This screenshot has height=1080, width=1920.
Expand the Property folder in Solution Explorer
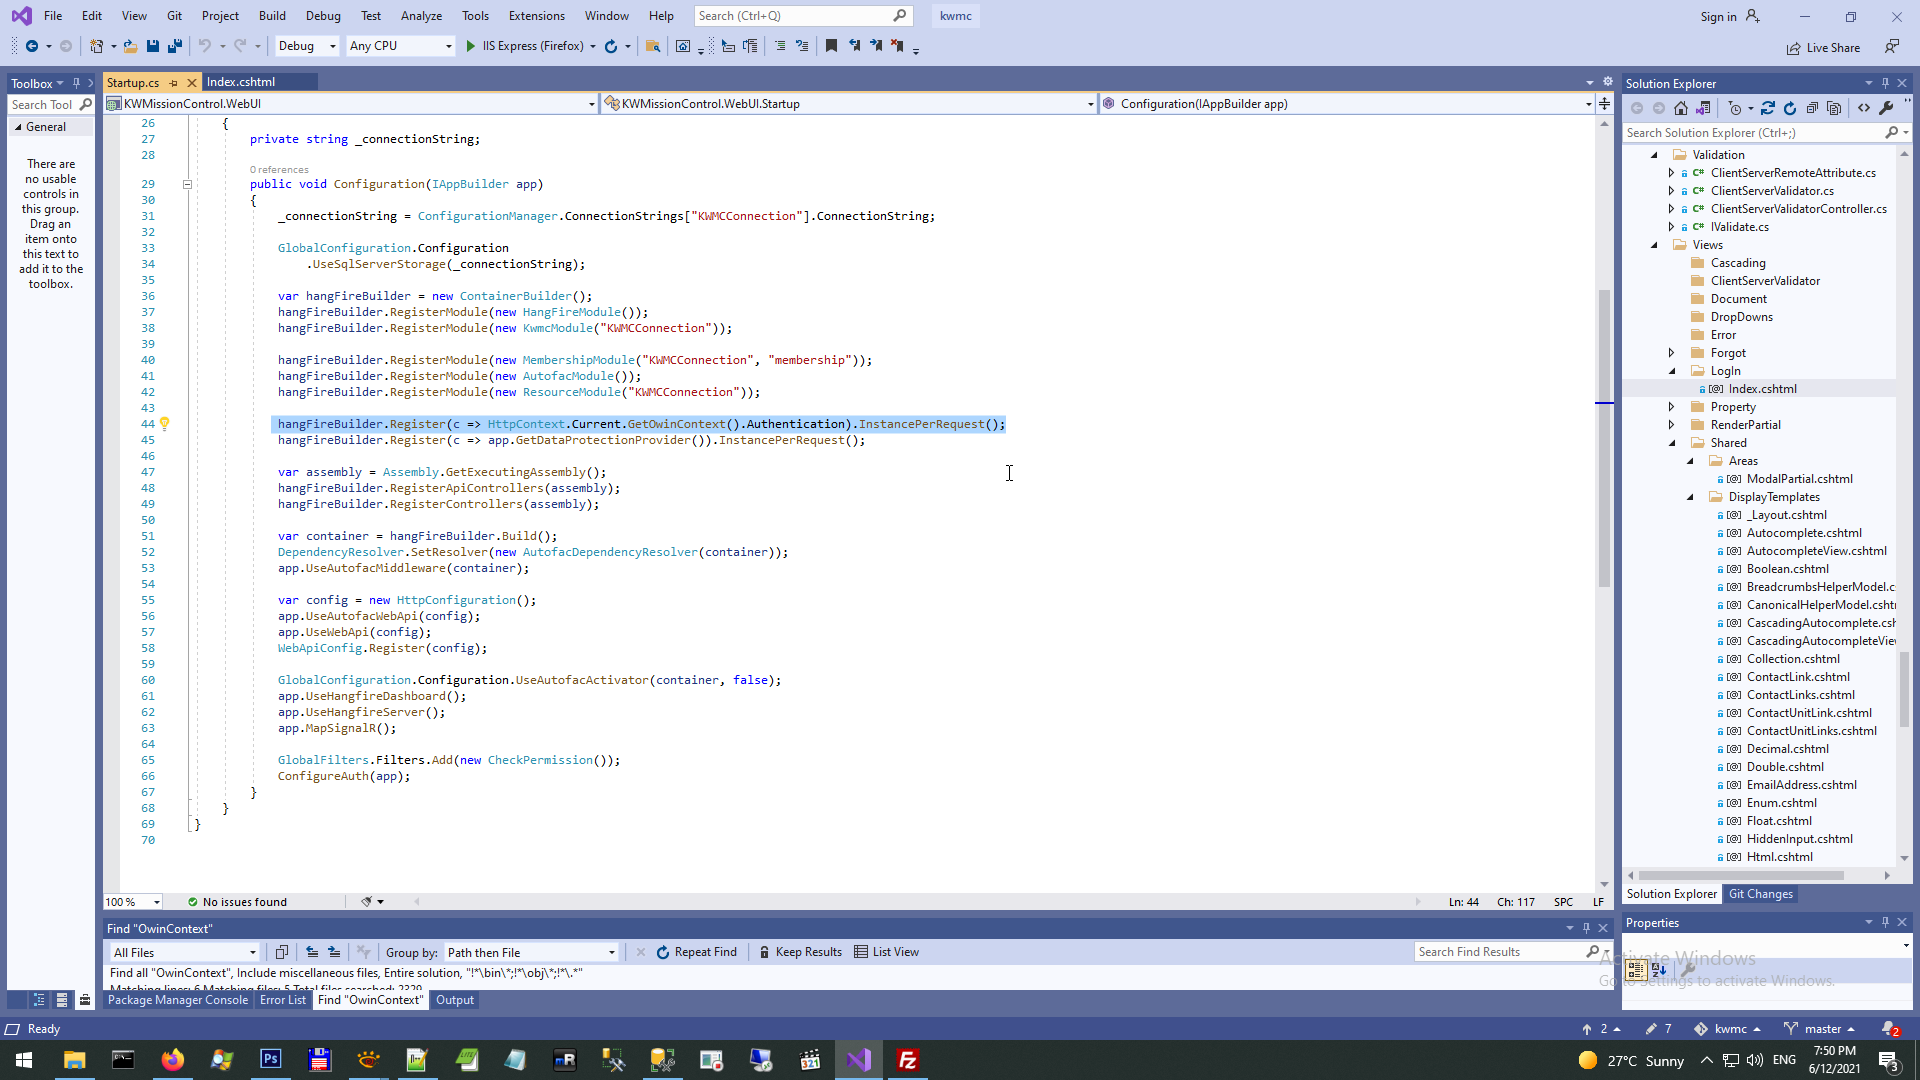(x=1671, y=407)
